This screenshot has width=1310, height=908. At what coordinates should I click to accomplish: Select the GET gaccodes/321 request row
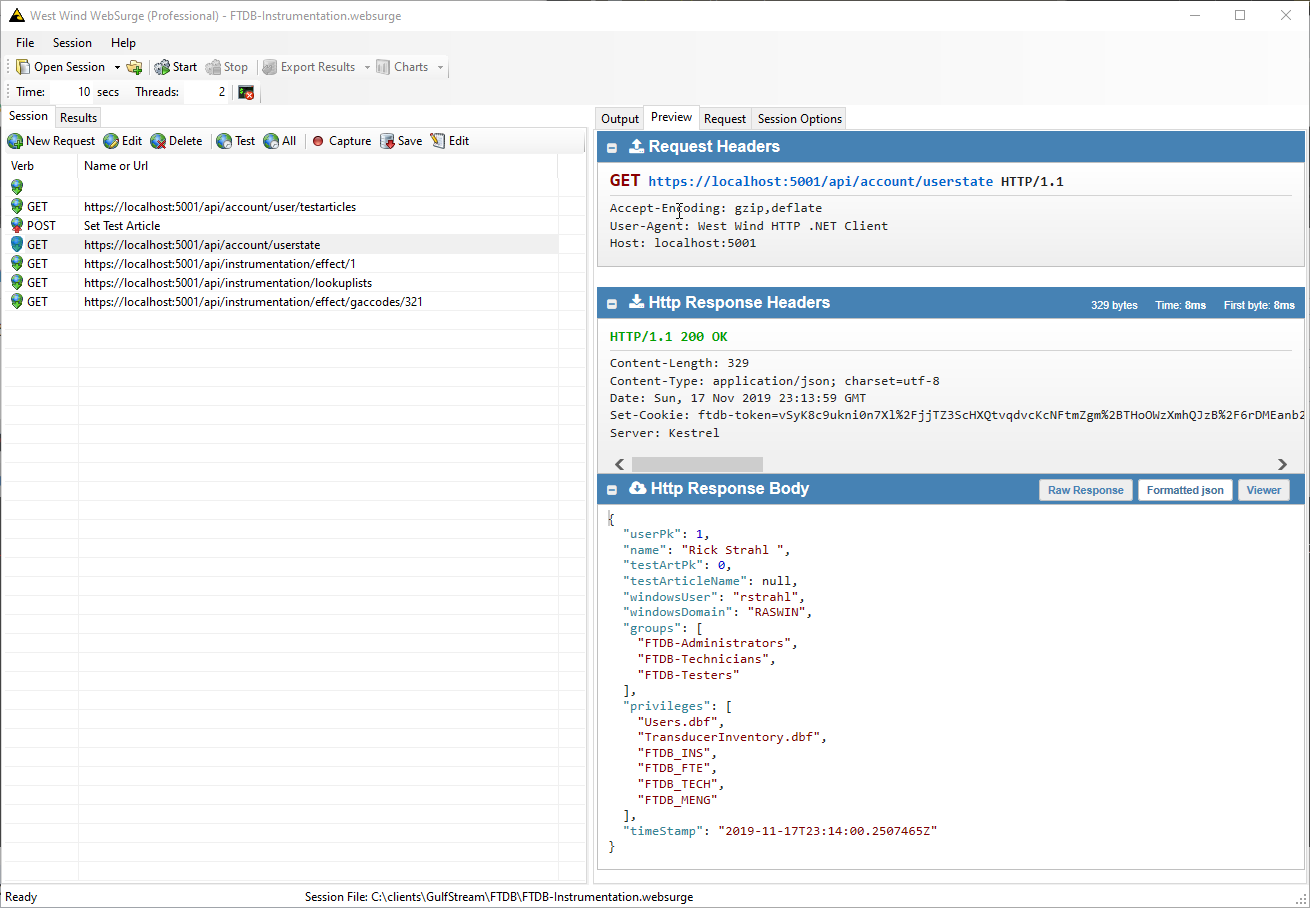281,302
